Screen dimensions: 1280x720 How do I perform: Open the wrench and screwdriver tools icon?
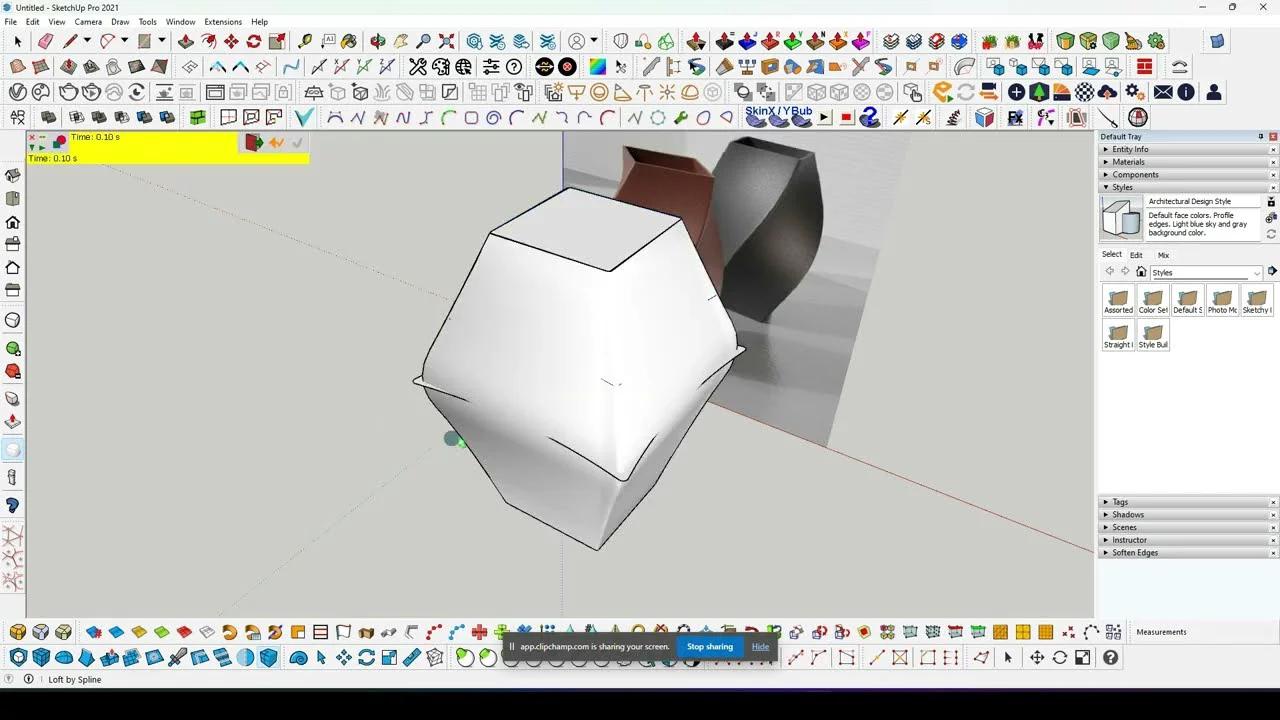418,67
